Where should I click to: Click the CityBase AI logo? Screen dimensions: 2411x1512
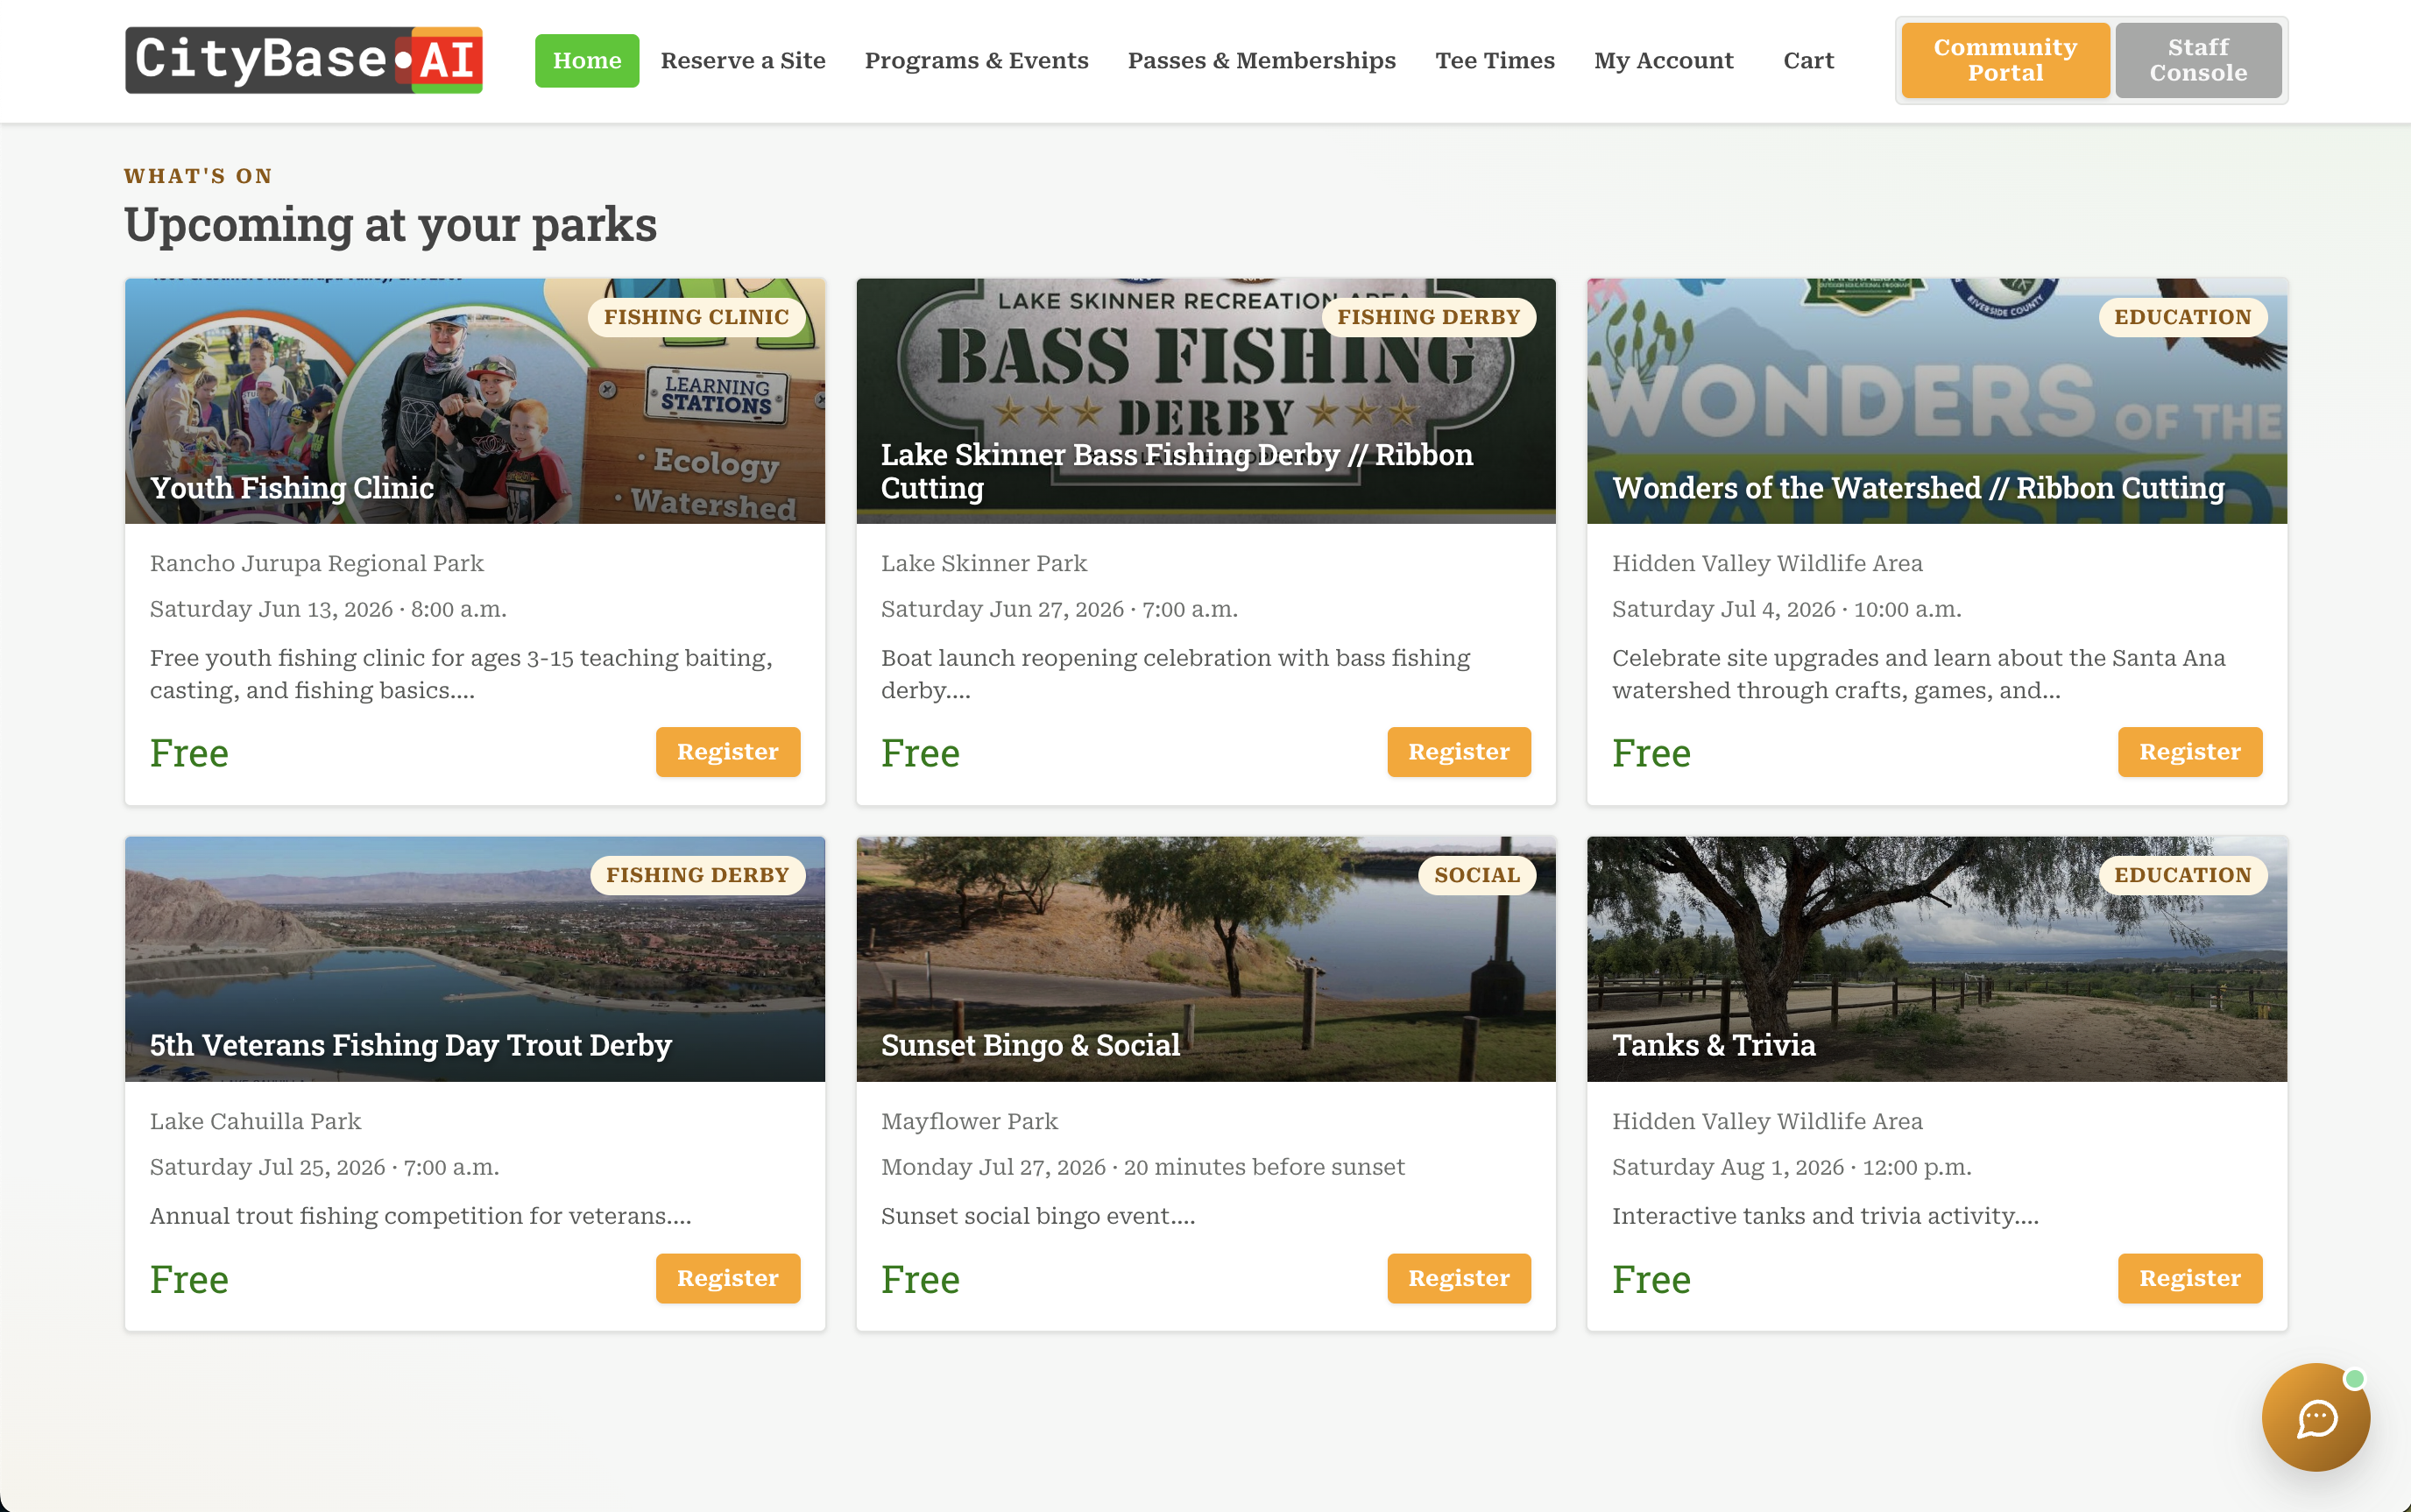click(x=304, y=60)
